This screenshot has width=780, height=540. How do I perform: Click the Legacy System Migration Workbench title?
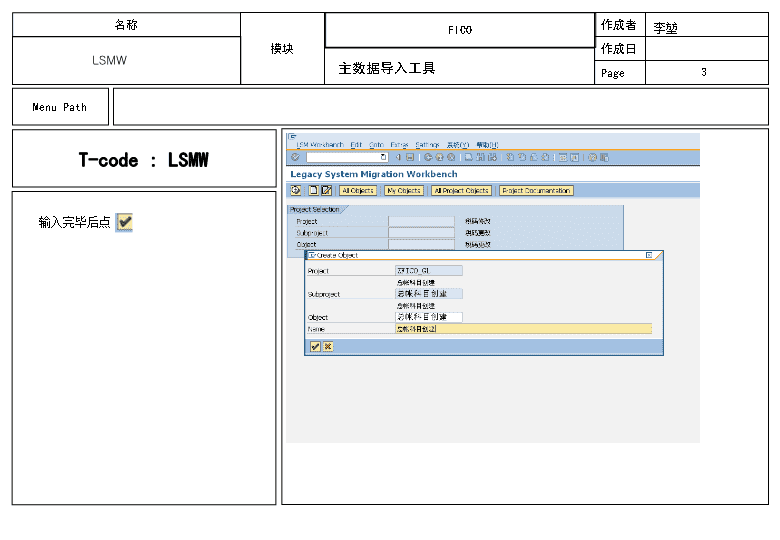[x=374, y=174]
